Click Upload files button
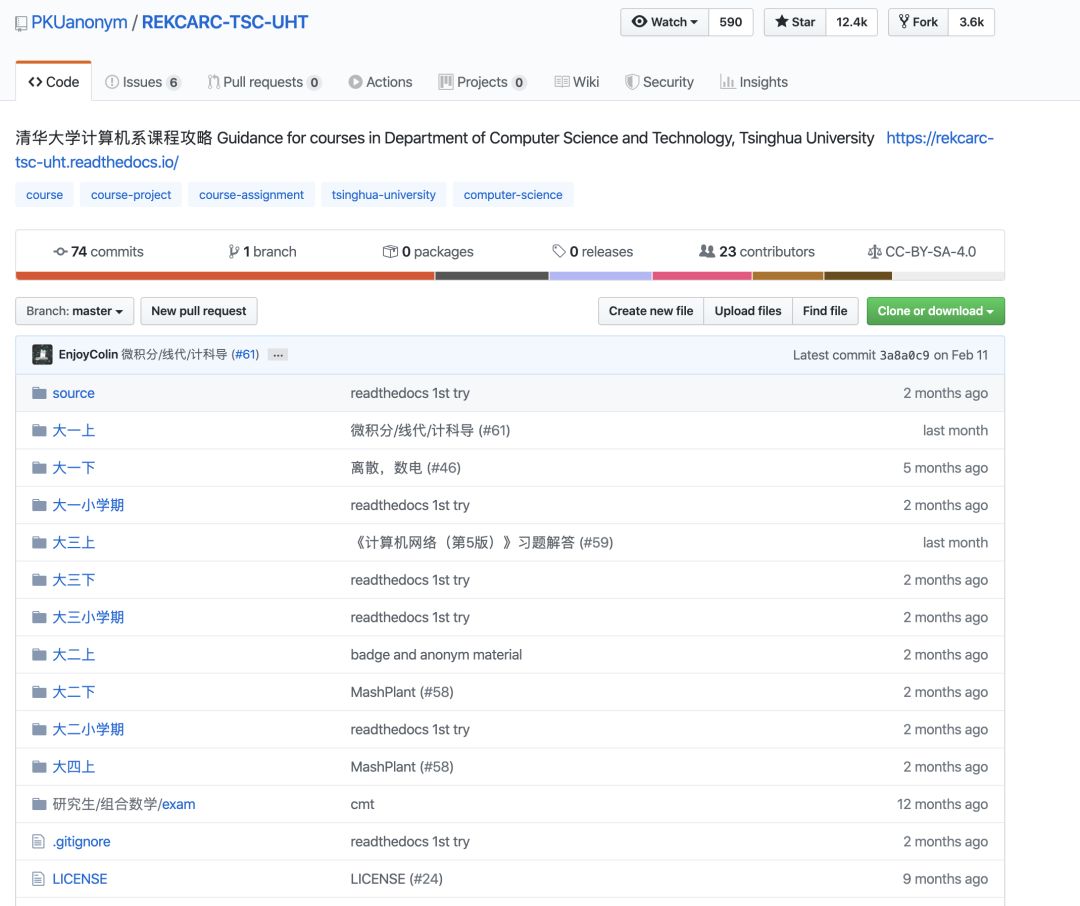 coord(748,311)
